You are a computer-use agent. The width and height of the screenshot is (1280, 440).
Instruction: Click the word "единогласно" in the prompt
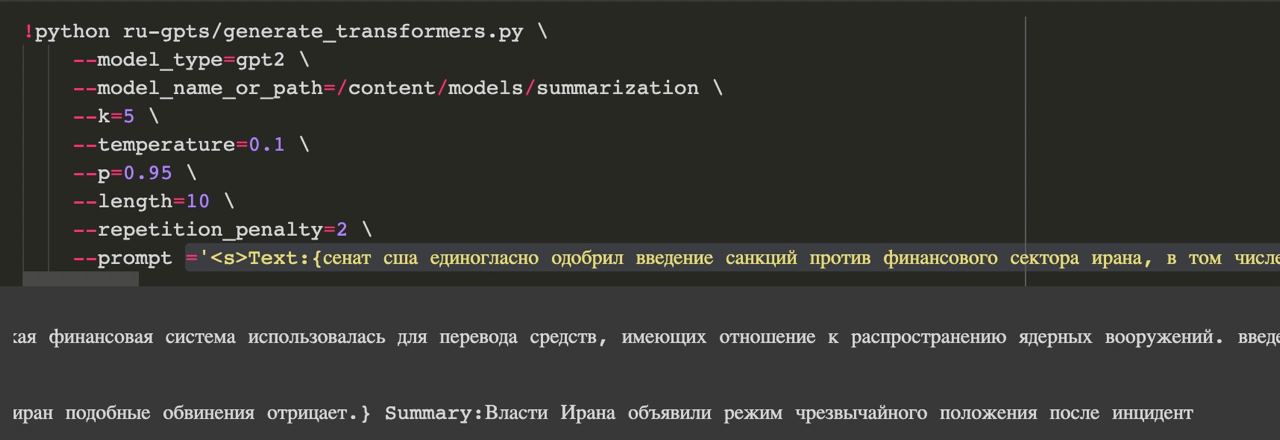click(x=484, y=258)
